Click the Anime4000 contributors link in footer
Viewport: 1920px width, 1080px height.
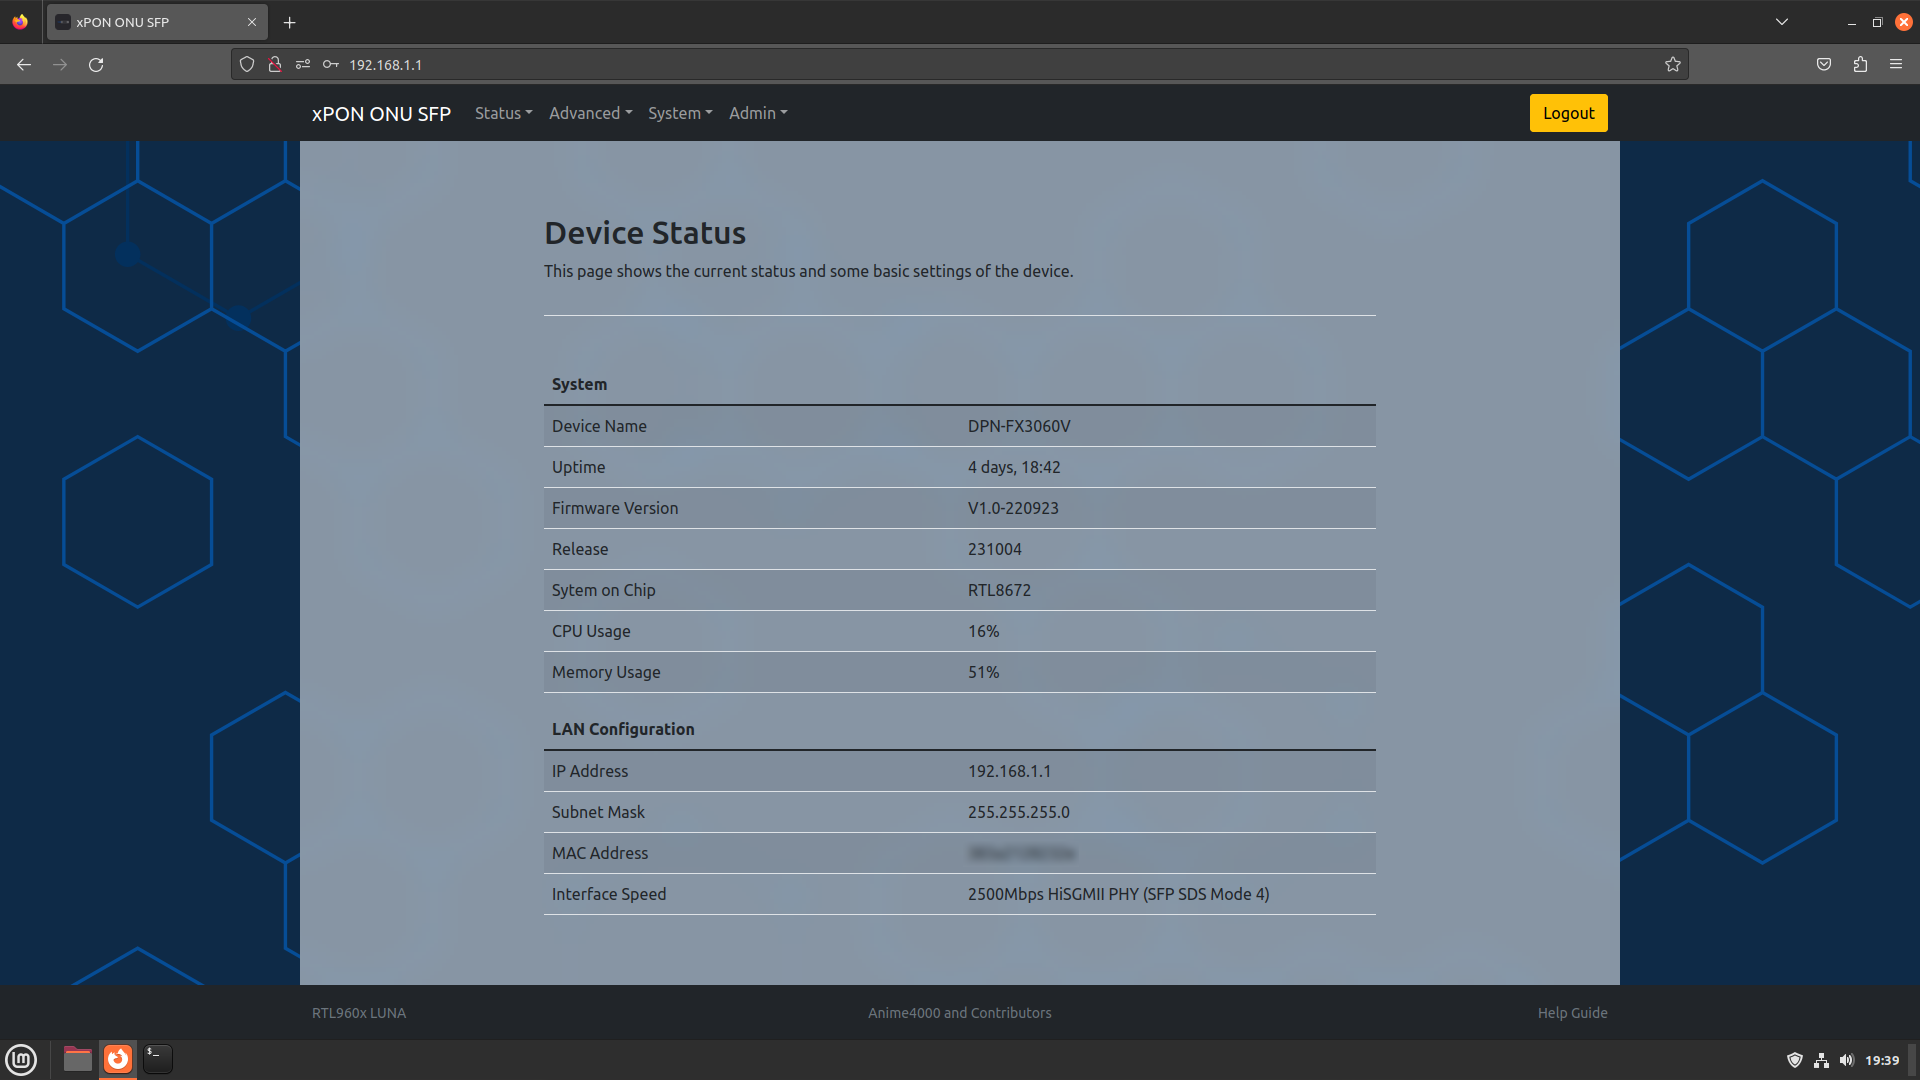(x=960, y=1013)
